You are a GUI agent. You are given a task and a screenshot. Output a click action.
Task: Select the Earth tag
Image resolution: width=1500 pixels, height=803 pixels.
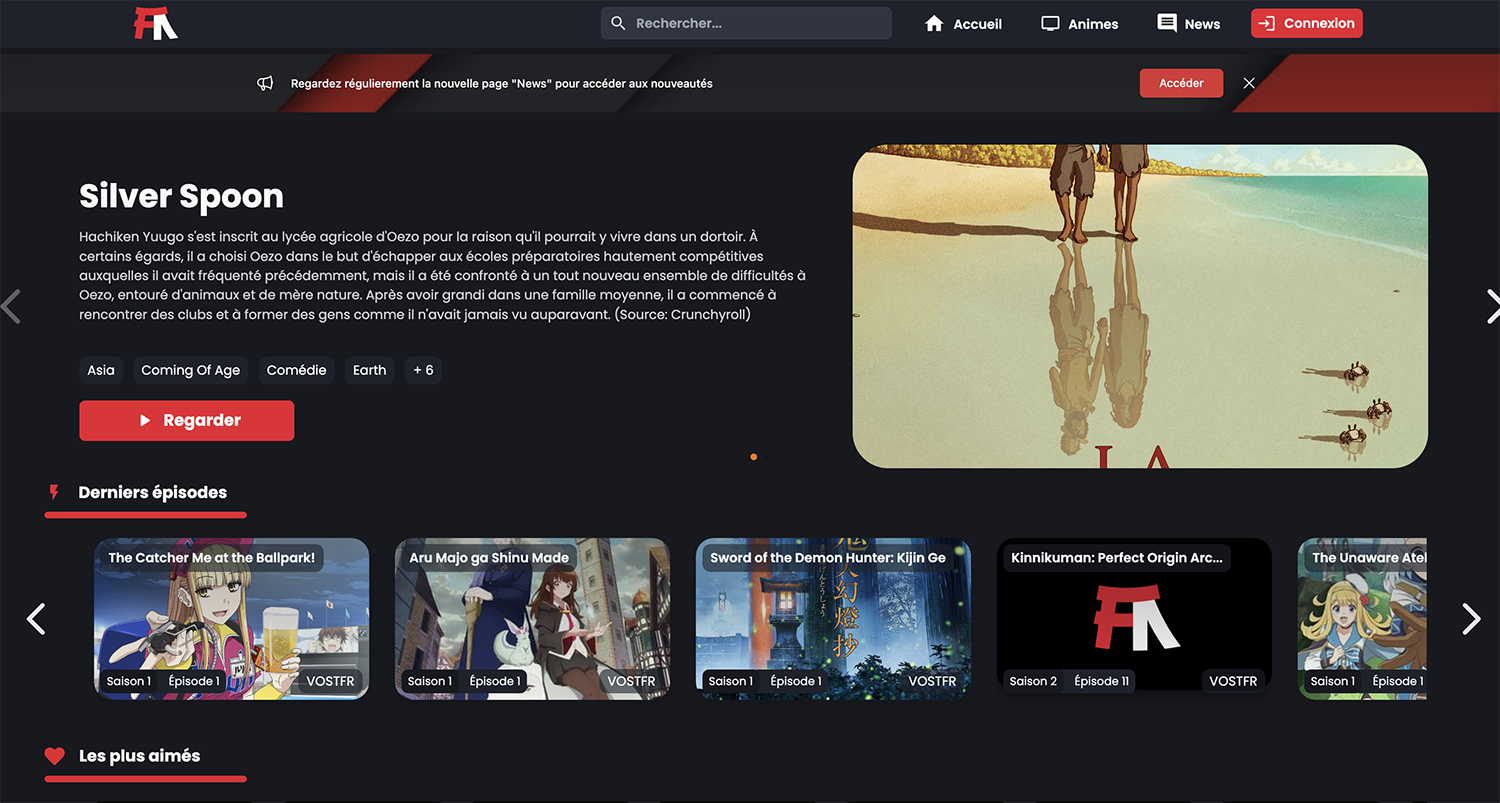(369, 370)
